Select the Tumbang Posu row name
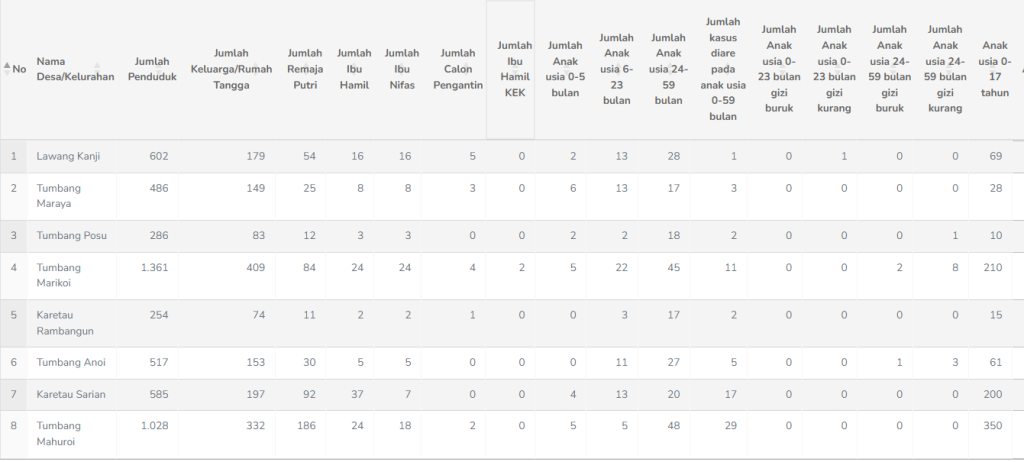1024x462 pixels. tap(72, 236)
